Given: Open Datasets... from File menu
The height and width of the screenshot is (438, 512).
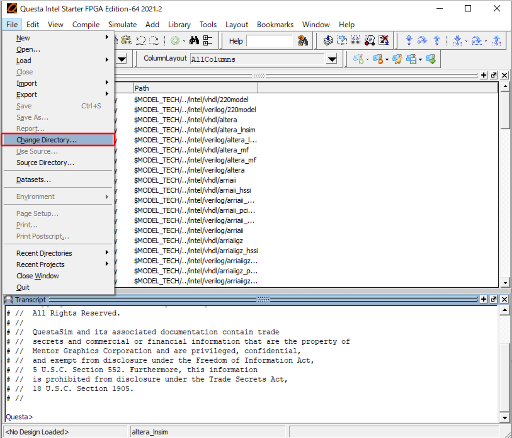Looking at the screenshot, I should coord(58,179).
